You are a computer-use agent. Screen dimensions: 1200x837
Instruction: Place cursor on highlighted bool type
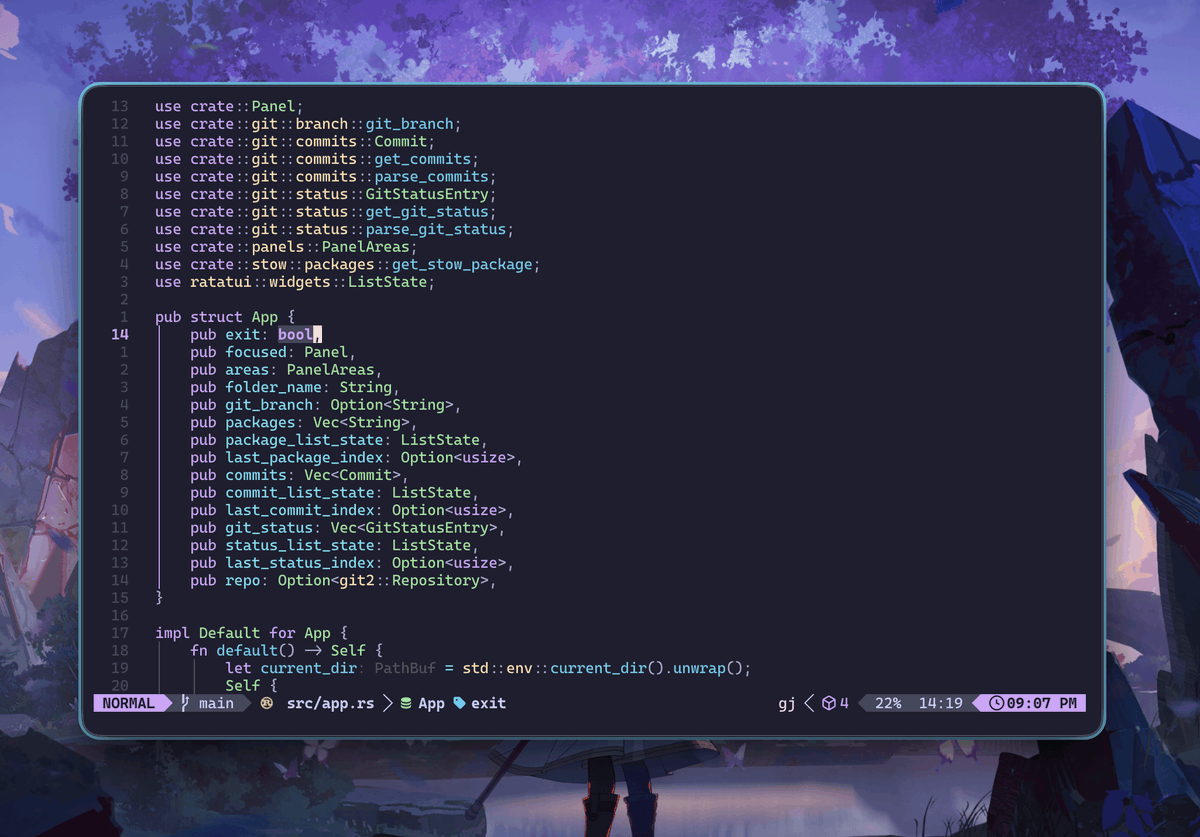pyautogui.click(x=295, y=334)
